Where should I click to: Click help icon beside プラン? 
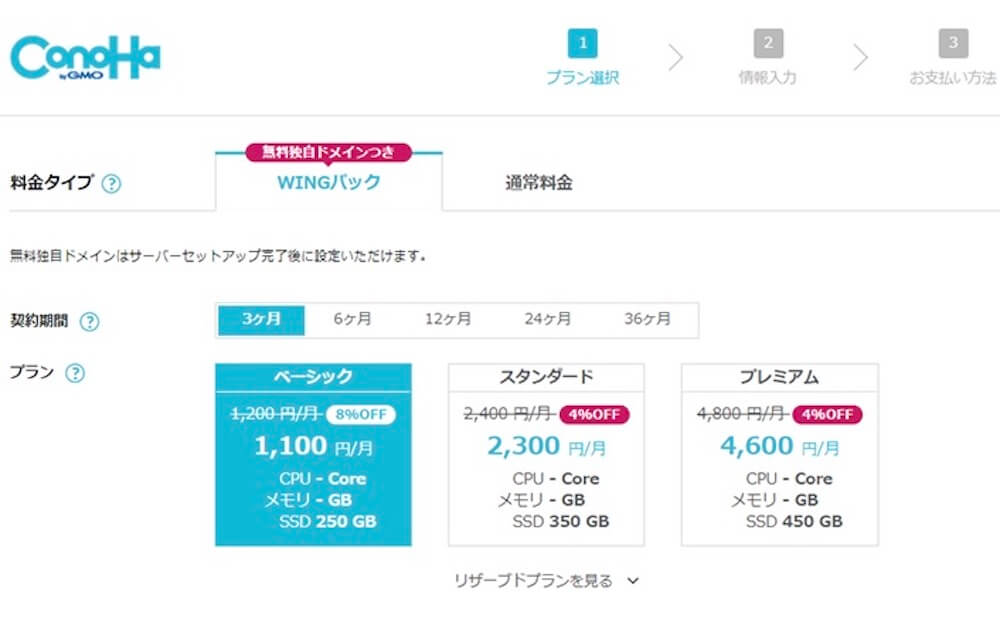pos(75,374)
